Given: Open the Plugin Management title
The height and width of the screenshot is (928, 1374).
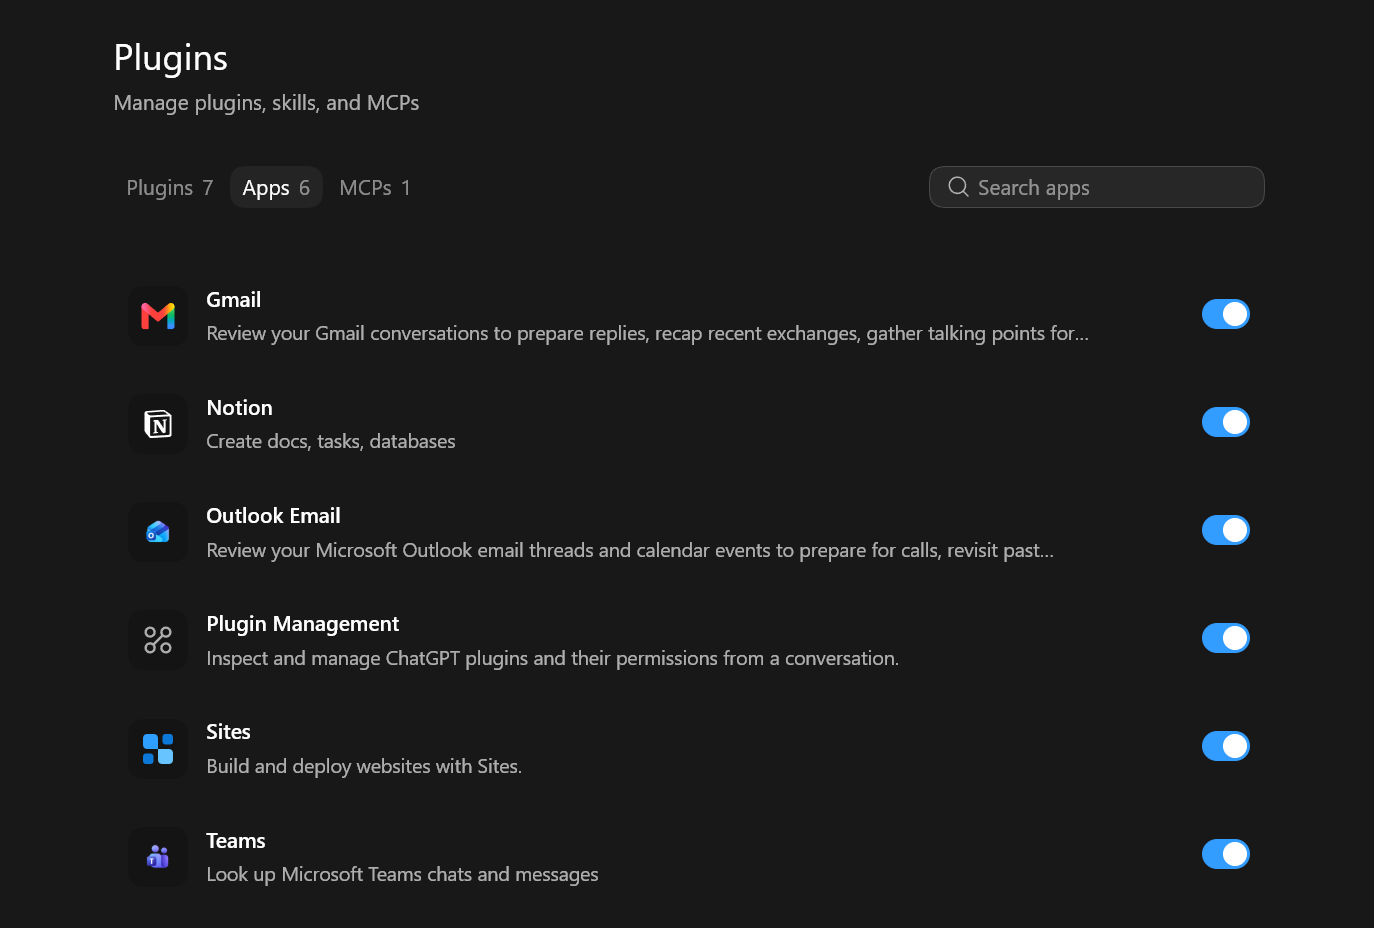Looking at the screenshot, I should pyautogui.click(x=303, y=624).
